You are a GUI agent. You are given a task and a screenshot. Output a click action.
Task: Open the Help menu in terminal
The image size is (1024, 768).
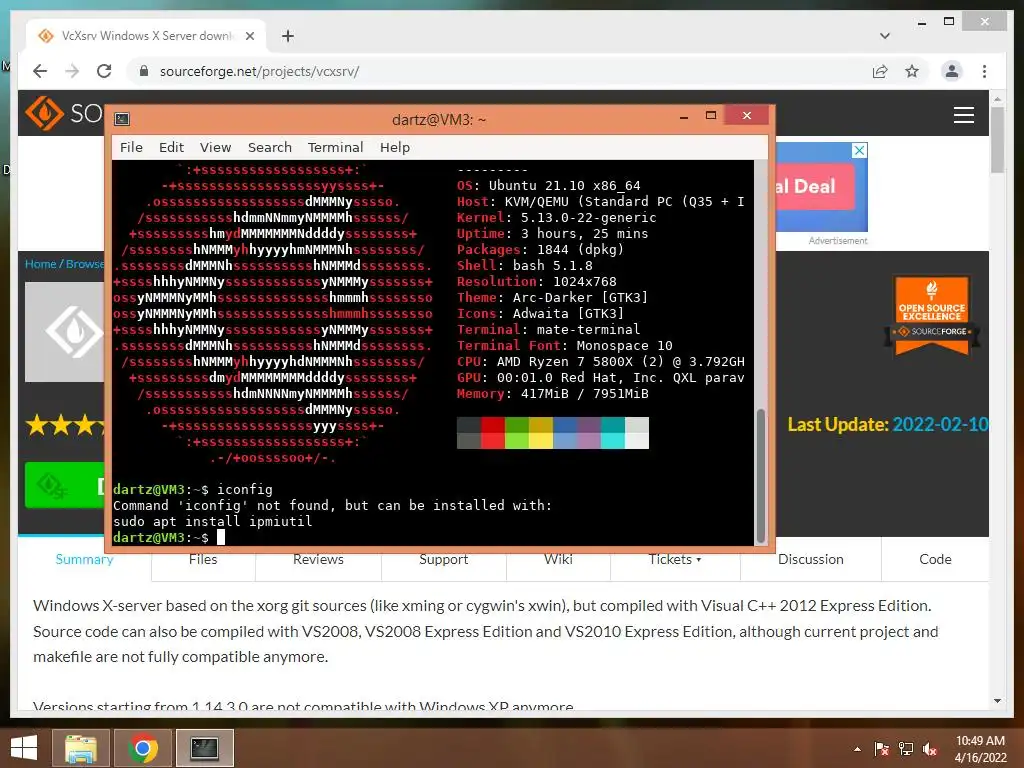point(394,148)
